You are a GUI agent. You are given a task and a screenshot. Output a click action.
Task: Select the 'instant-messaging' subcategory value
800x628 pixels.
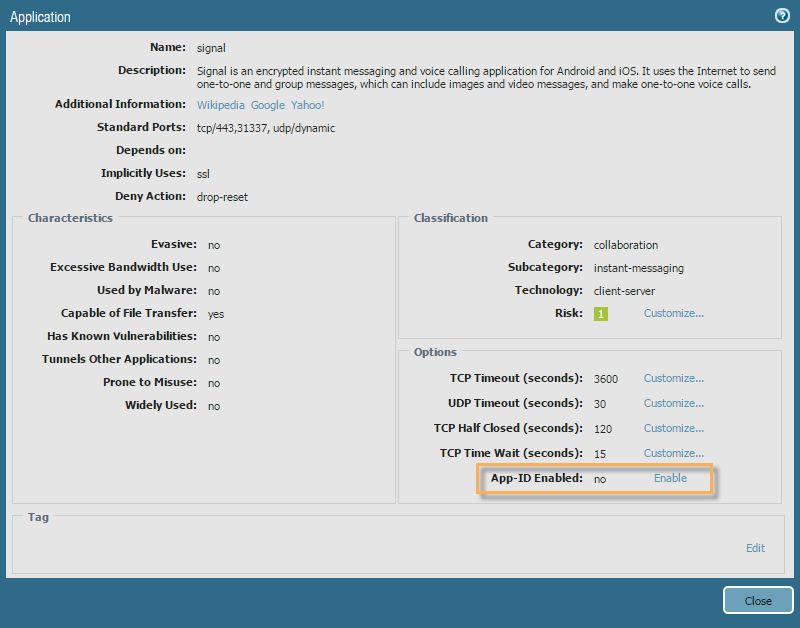pyautogui.click(x=639, y=268)
